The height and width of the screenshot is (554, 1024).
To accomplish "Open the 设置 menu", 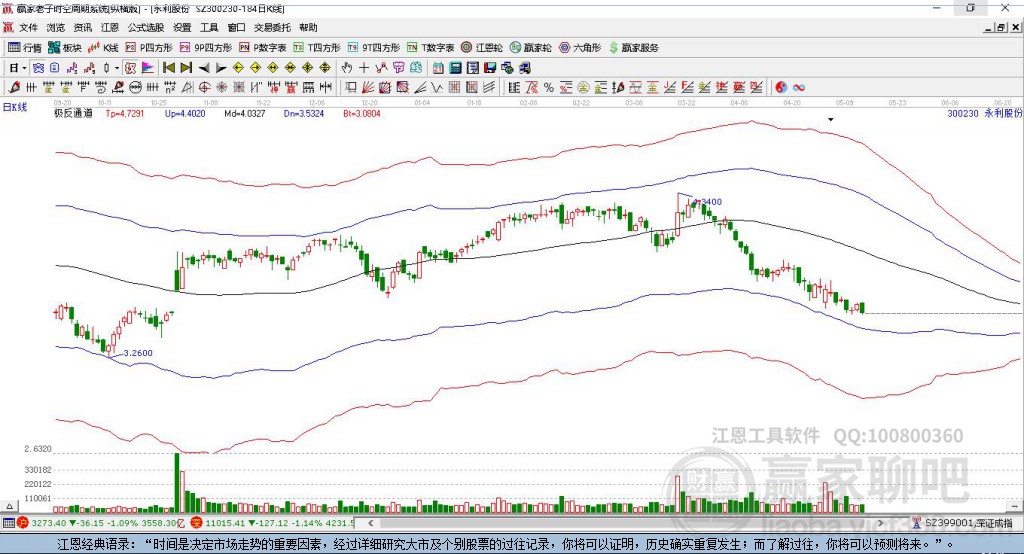I will [x=182, y=27].
